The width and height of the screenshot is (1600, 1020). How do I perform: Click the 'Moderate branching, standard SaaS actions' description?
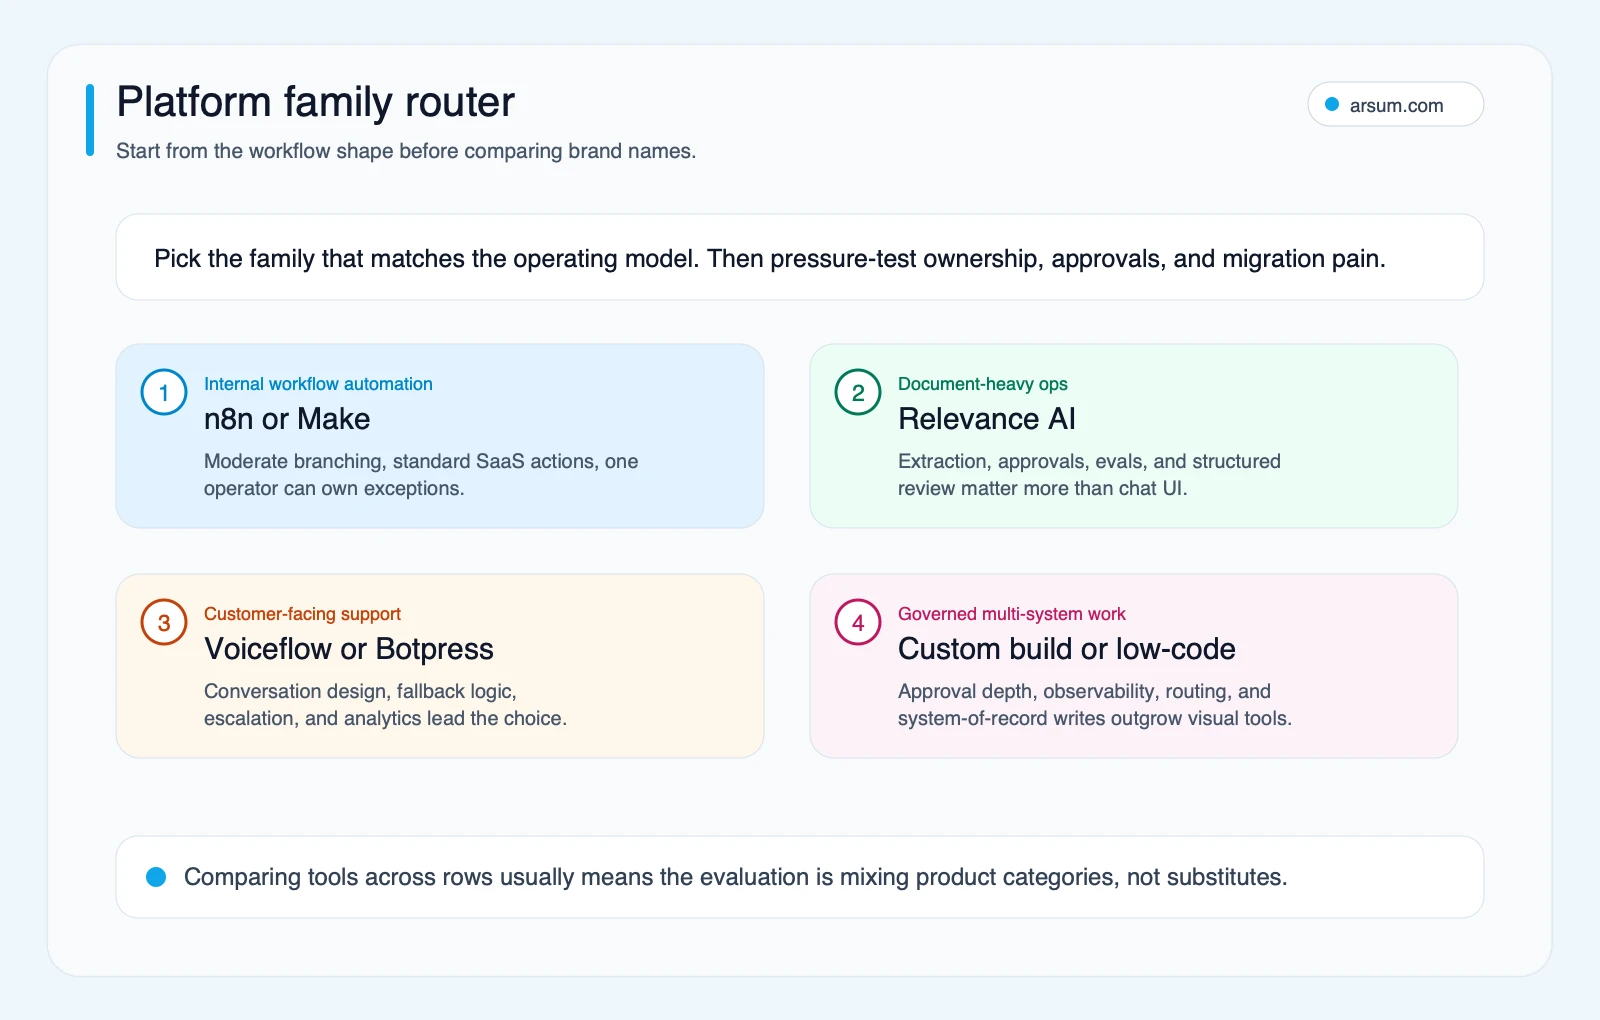(x=421, y=475)
